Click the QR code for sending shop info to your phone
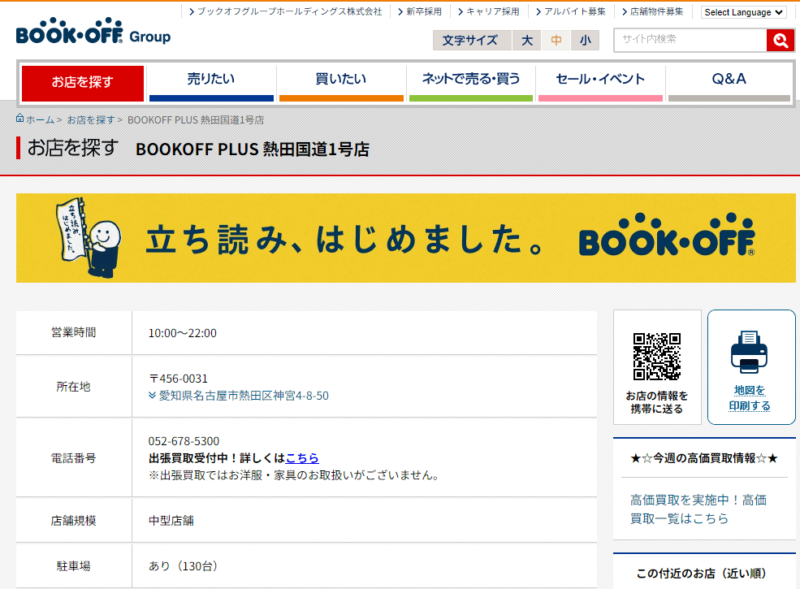Image resolution: width=800 pixels, height=589 pixels. click(657, 356)
